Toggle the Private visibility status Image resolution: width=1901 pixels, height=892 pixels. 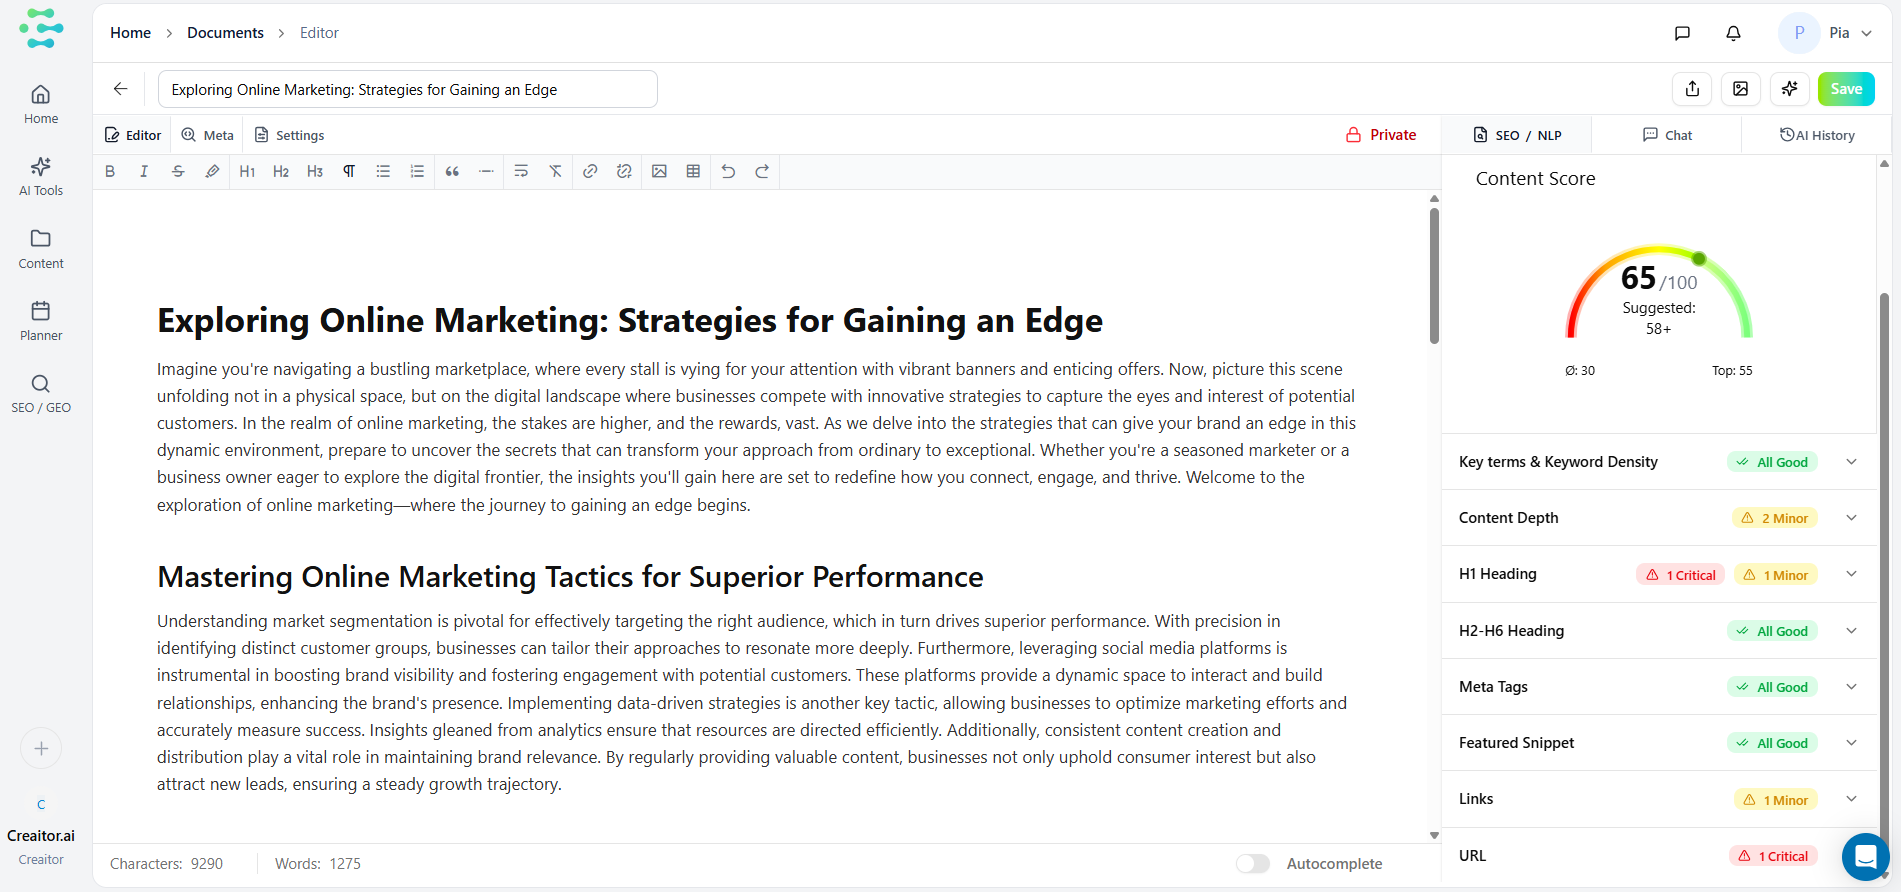[x=1381, y=135]
